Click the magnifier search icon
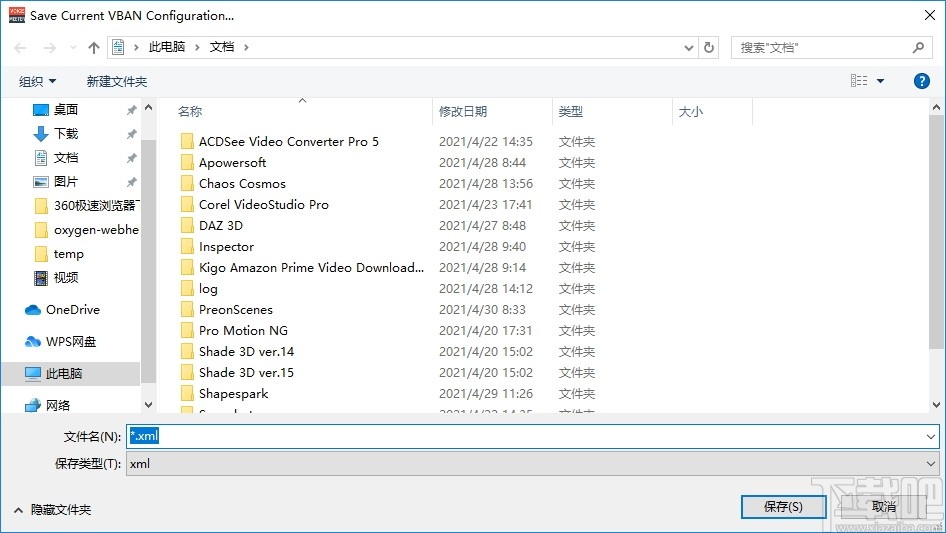This screenshot has width=946, height=533. coord(918,47)
